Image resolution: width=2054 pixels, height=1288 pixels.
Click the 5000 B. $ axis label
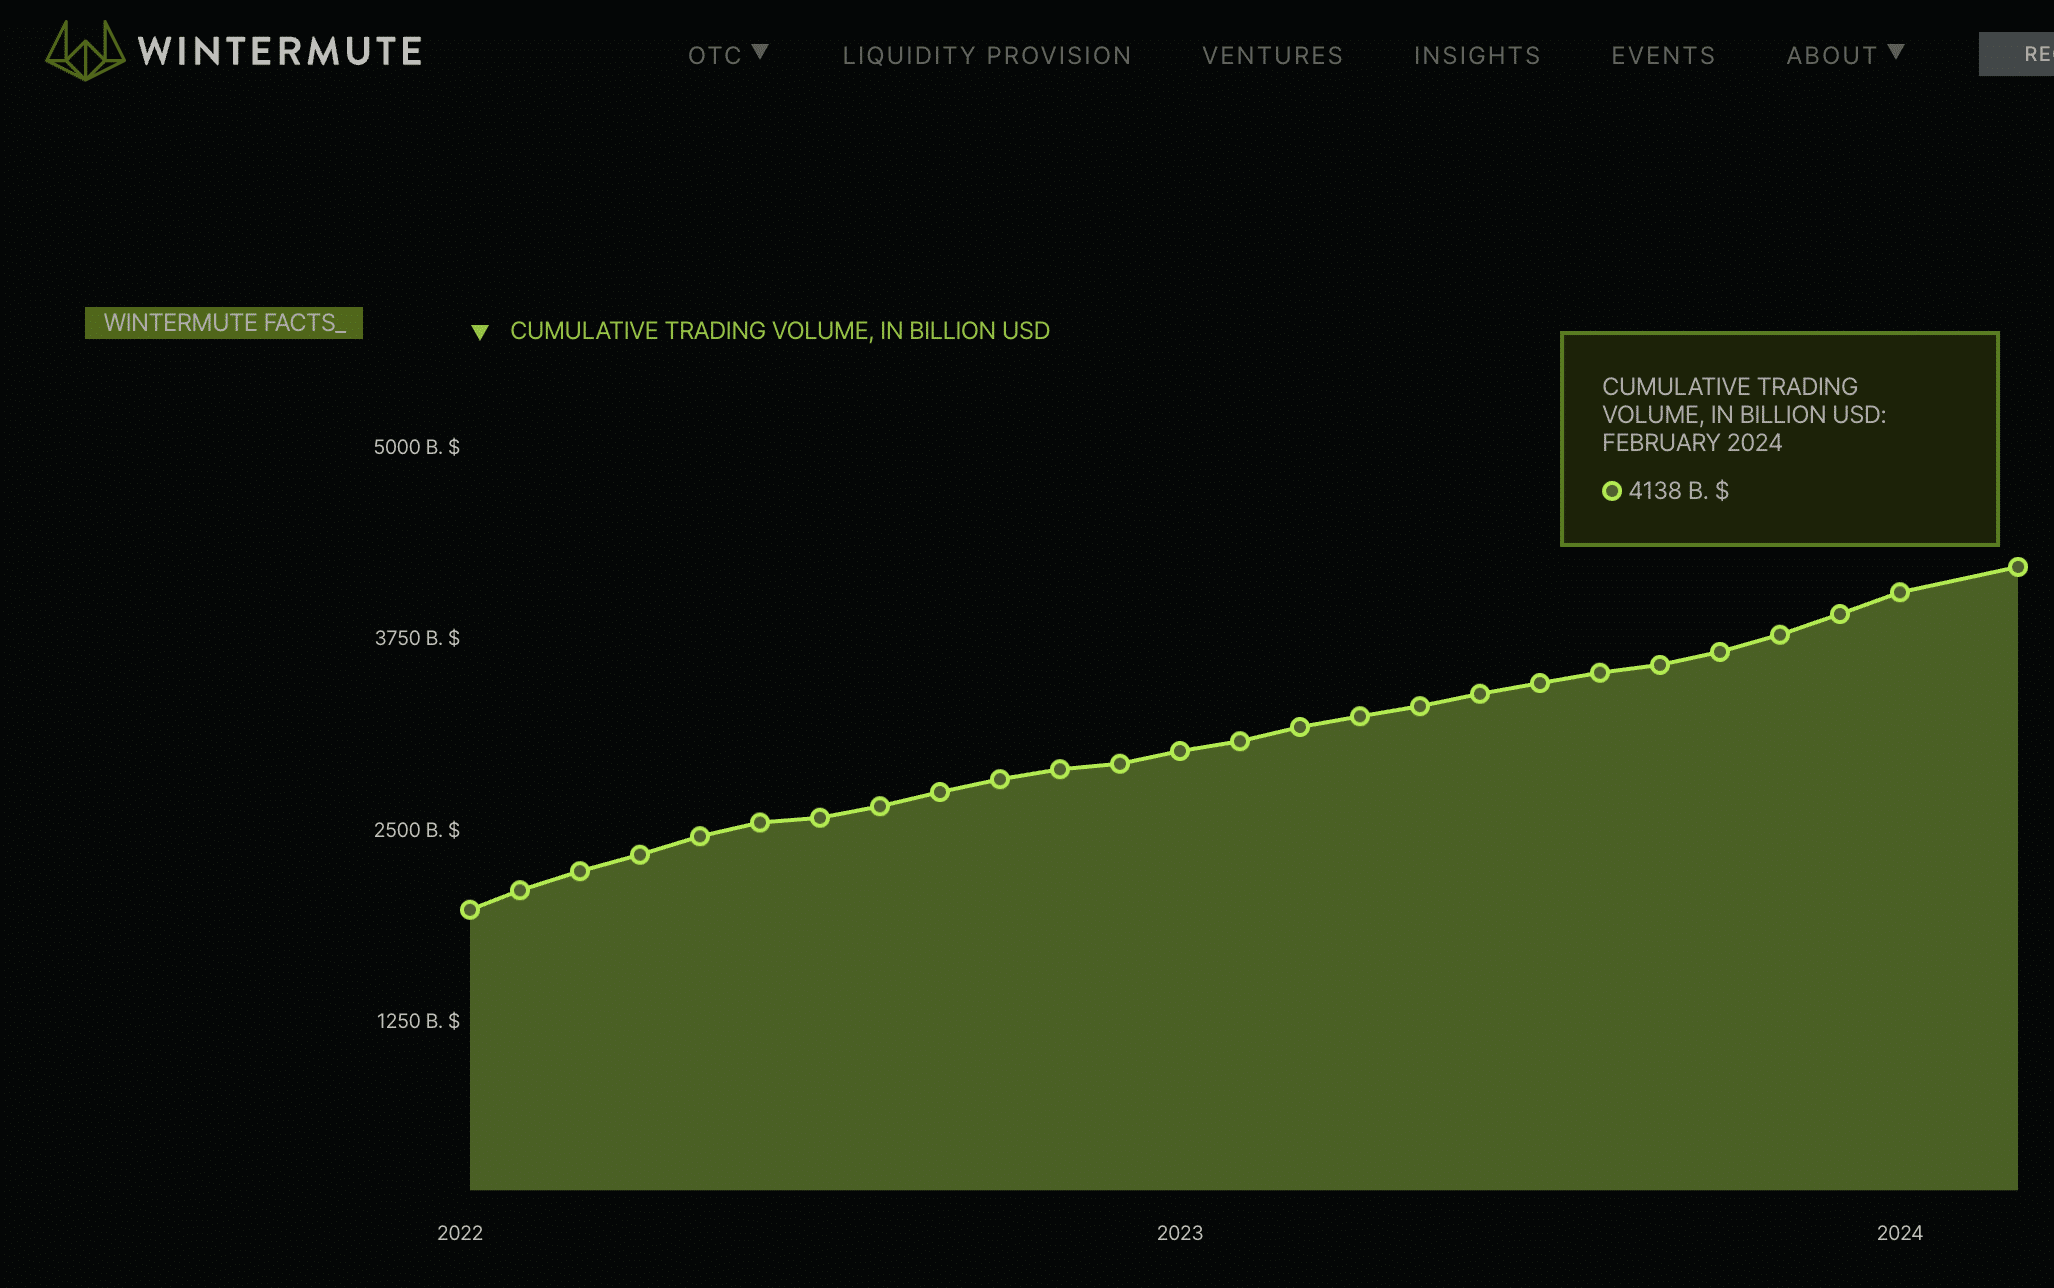click(x=417, y=447)
